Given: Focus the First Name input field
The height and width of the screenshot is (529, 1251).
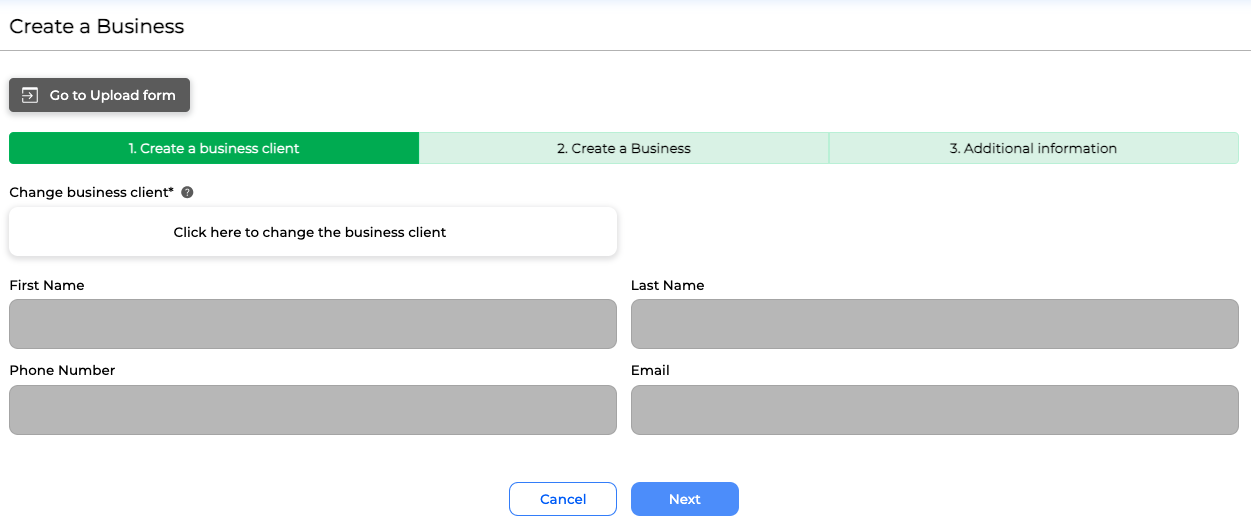Looking at the screenshot, I should click(x=312, y=324).
